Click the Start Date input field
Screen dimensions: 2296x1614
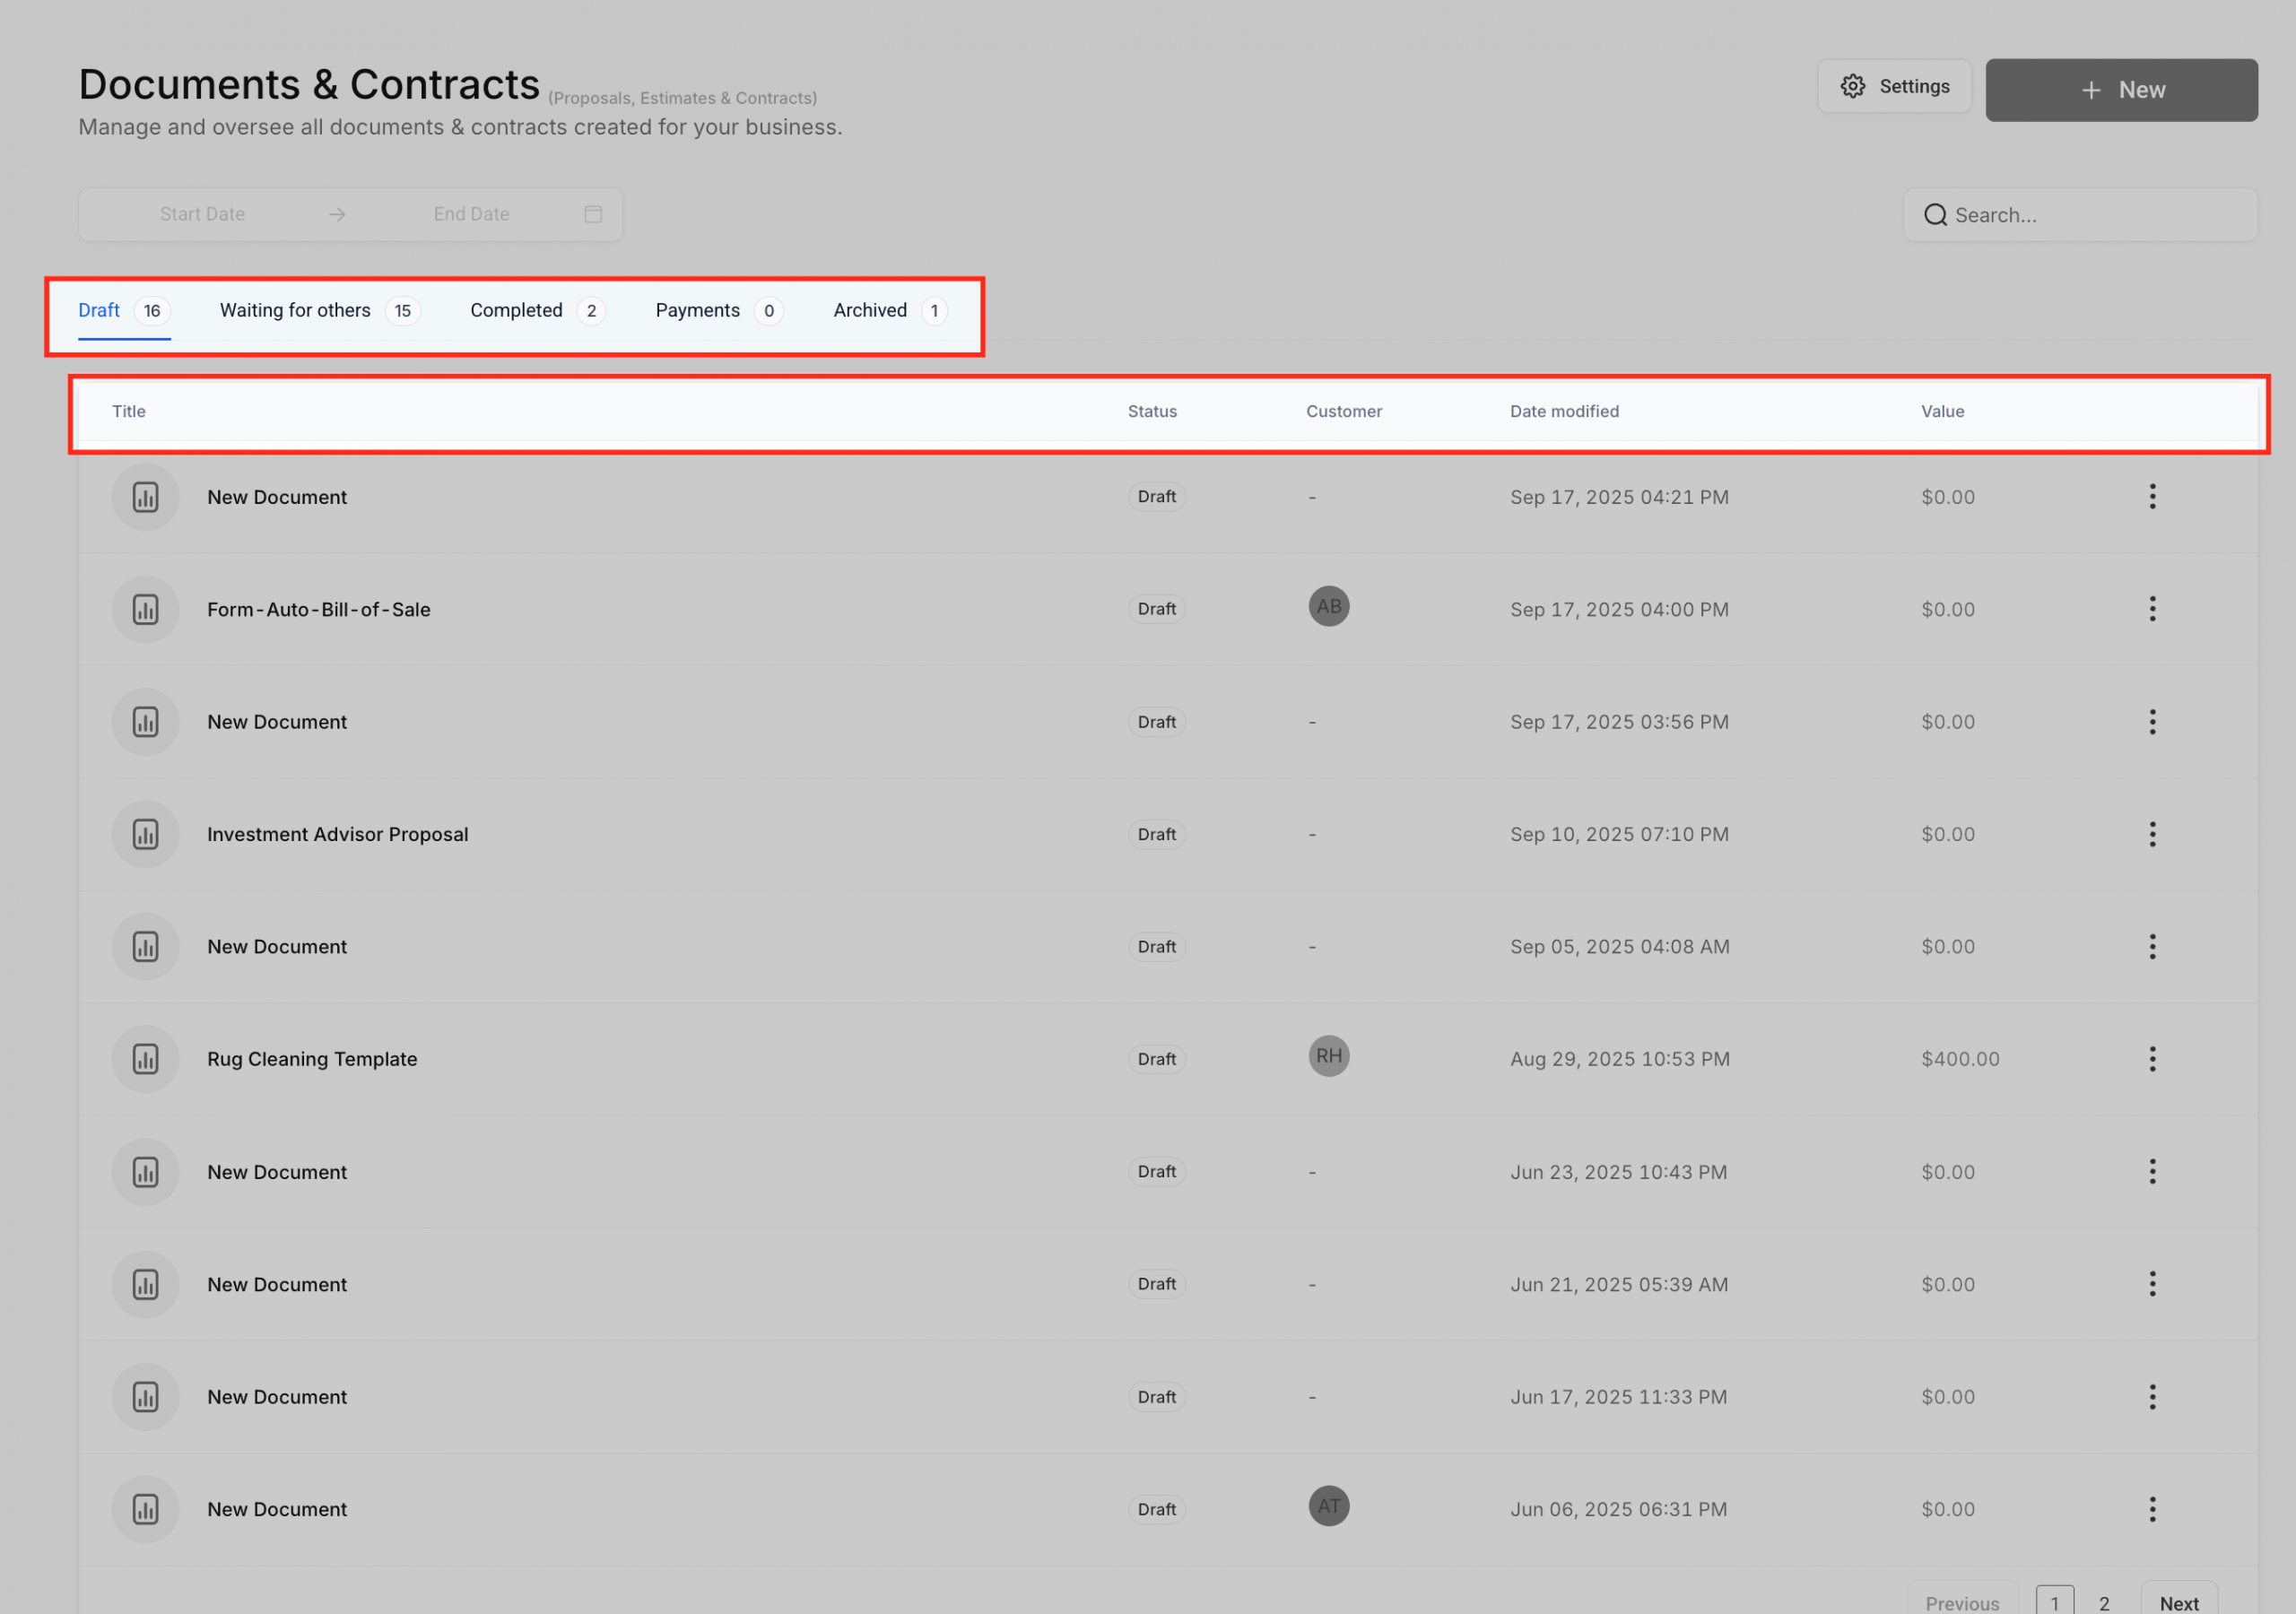tap(202, 214)
